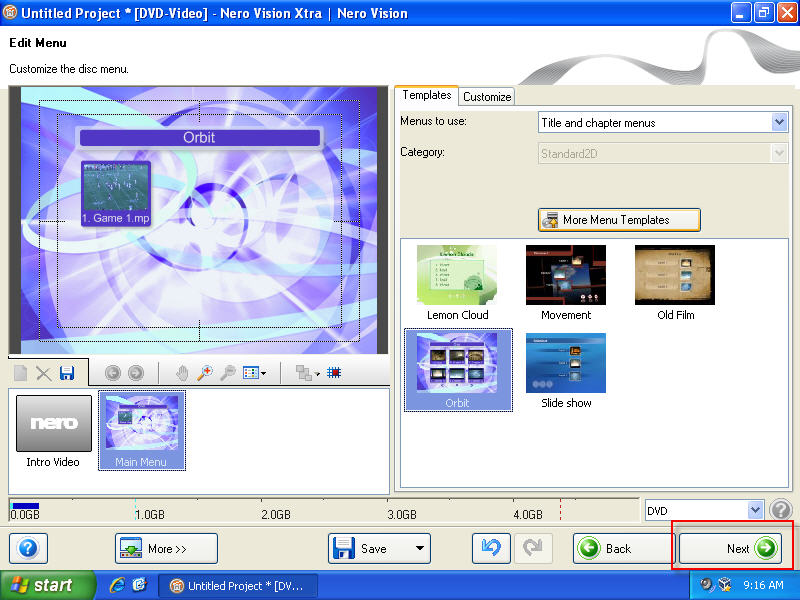800x600 pixels.
Task: Expand the Menus to use dropdown
Action: (779, 122)
